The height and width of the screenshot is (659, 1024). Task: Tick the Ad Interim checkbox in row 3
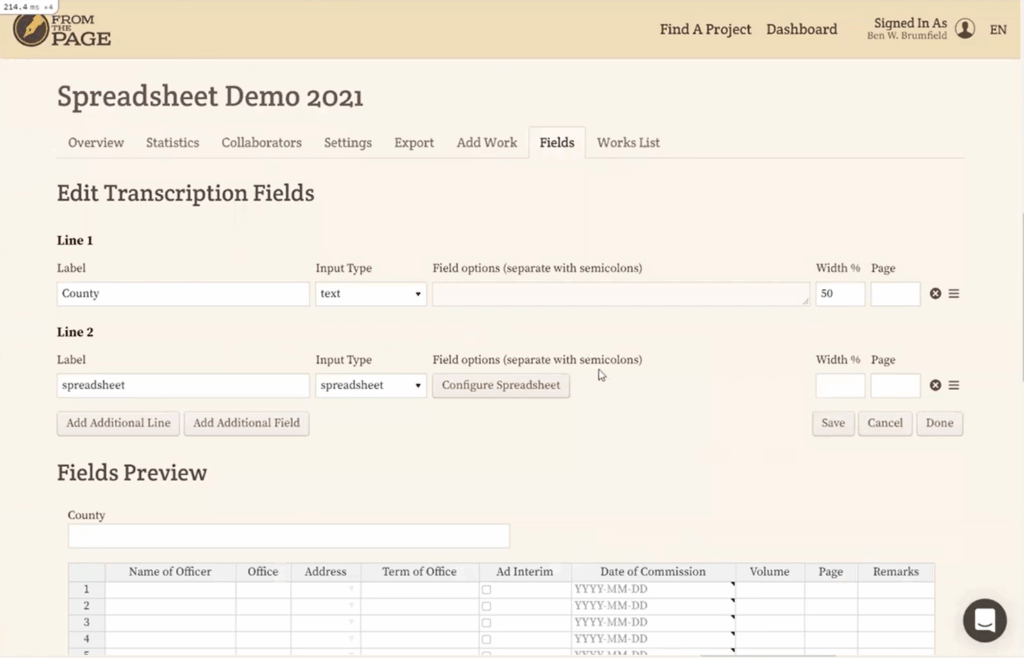coord(487,623)
